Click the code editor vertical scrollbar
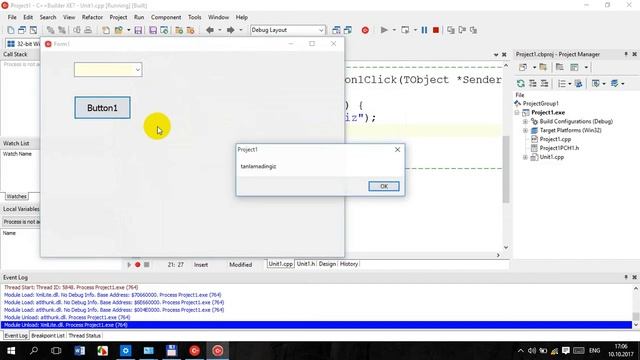Screen dimensions: 640x360 click(506, 169)
